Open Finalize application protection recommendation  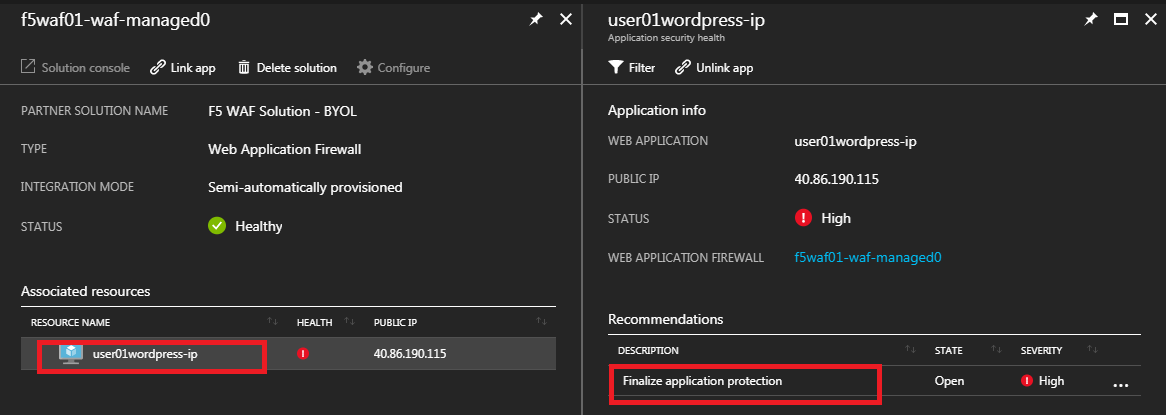point(702,381)
